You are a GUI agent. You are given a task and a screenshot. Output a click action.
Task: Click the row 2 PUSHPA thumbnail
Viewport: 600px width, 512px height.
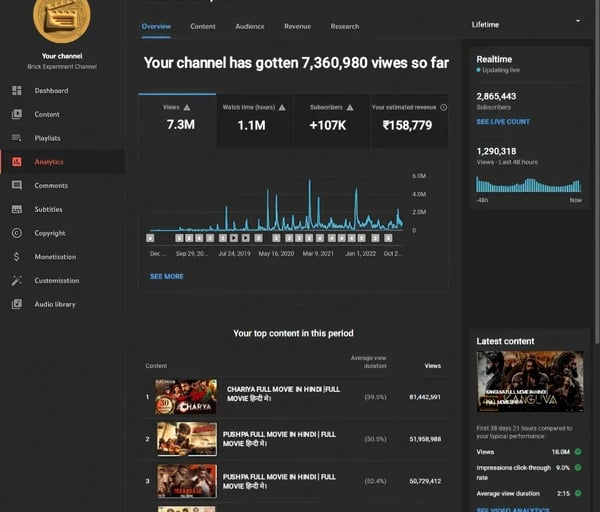(187, 439)
